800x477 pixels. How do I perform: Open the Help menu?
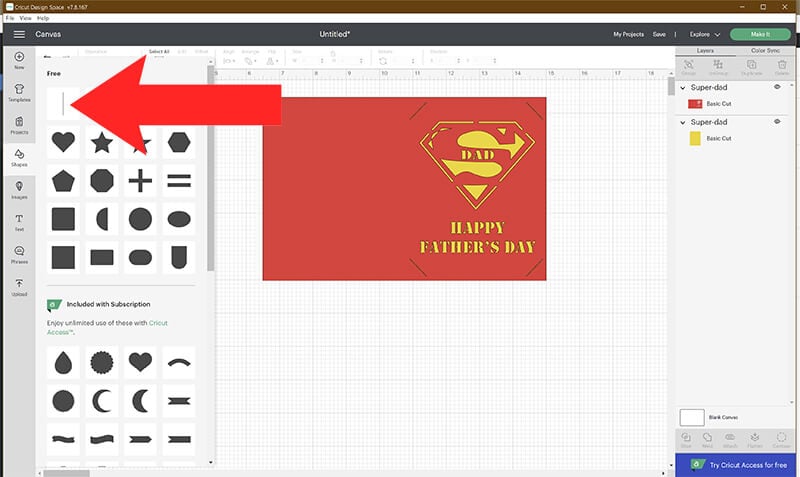(43, 18)
